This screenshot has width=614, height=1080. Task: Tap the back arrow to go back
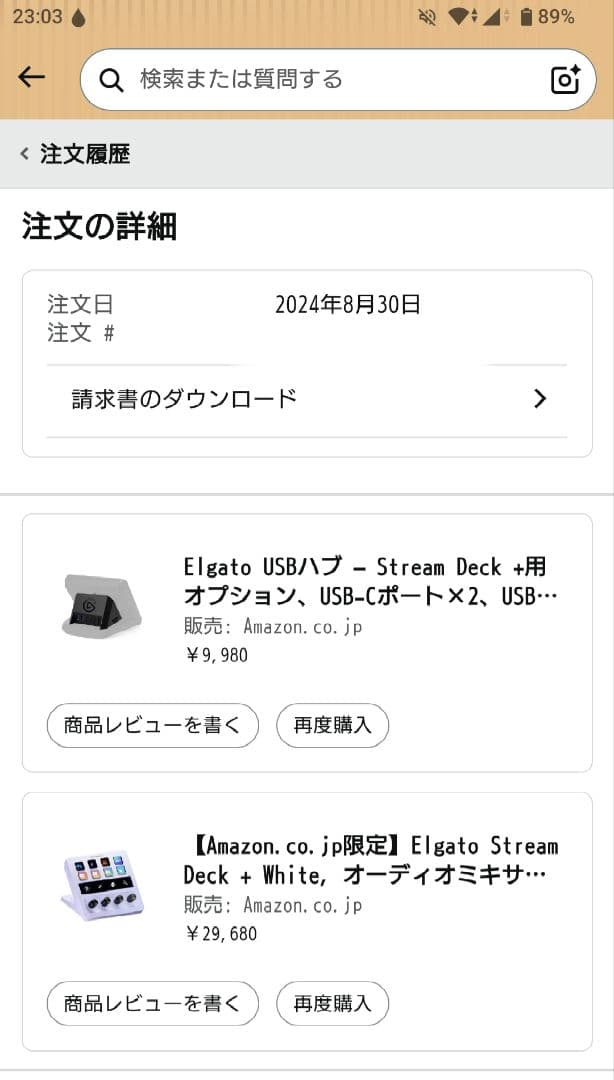pyautogui.click(x=31, y=77)
